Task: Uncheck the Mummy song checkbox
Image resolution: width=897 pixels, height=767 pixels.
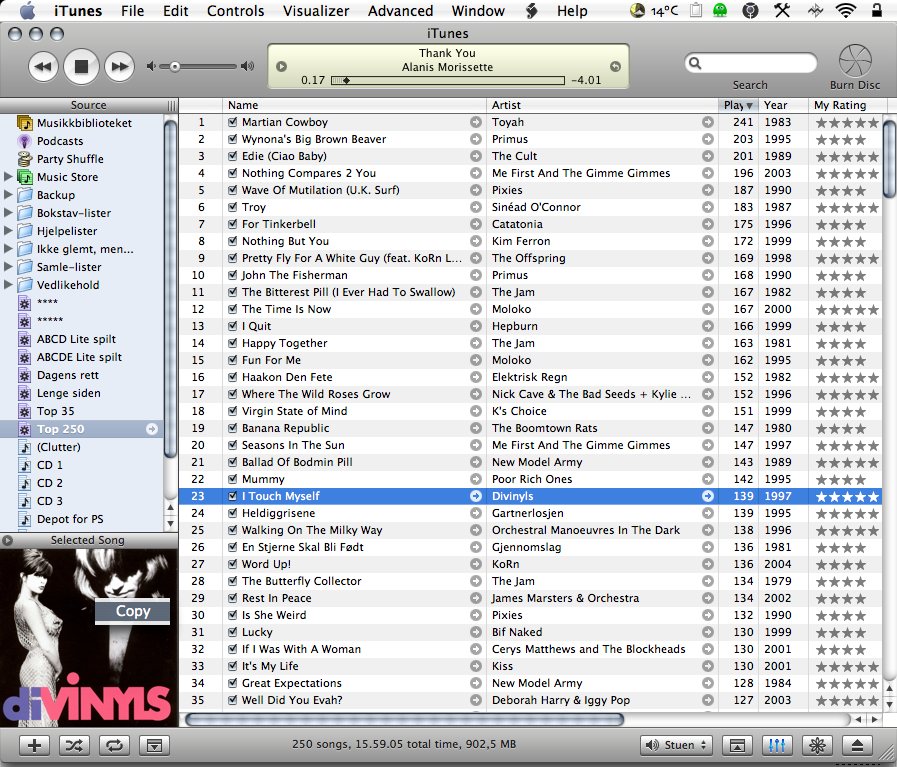Action: click(232, 479)
